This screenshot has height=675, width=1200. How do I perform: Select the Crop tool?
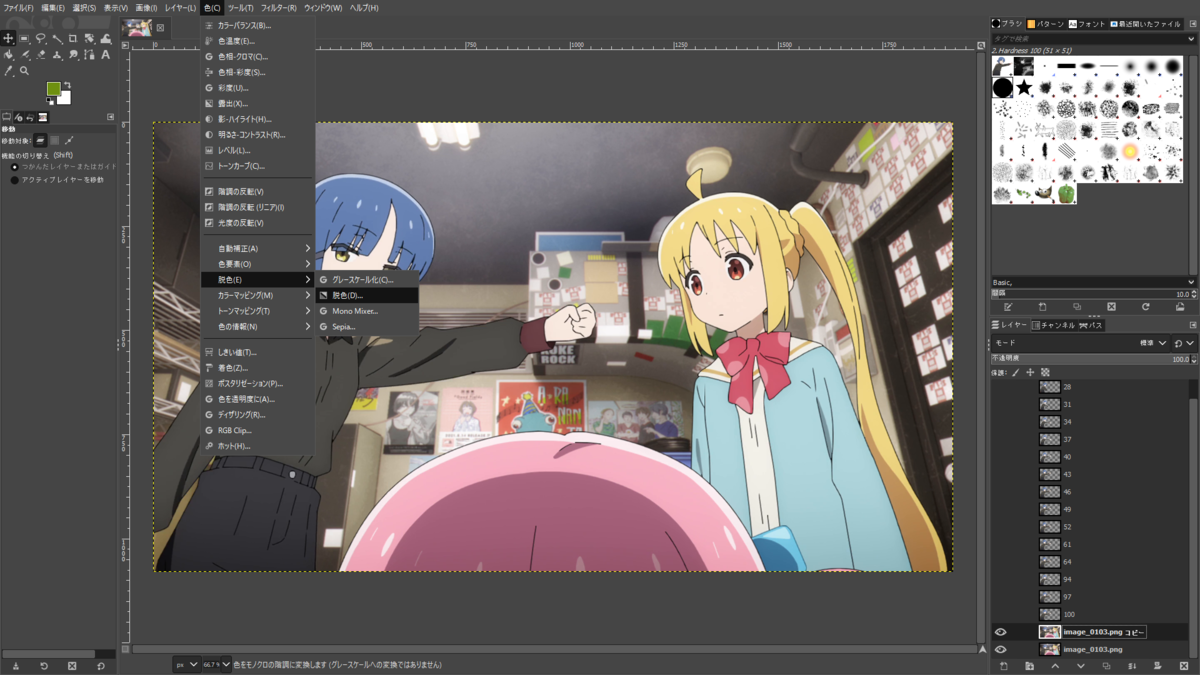(x=73, y=38)
